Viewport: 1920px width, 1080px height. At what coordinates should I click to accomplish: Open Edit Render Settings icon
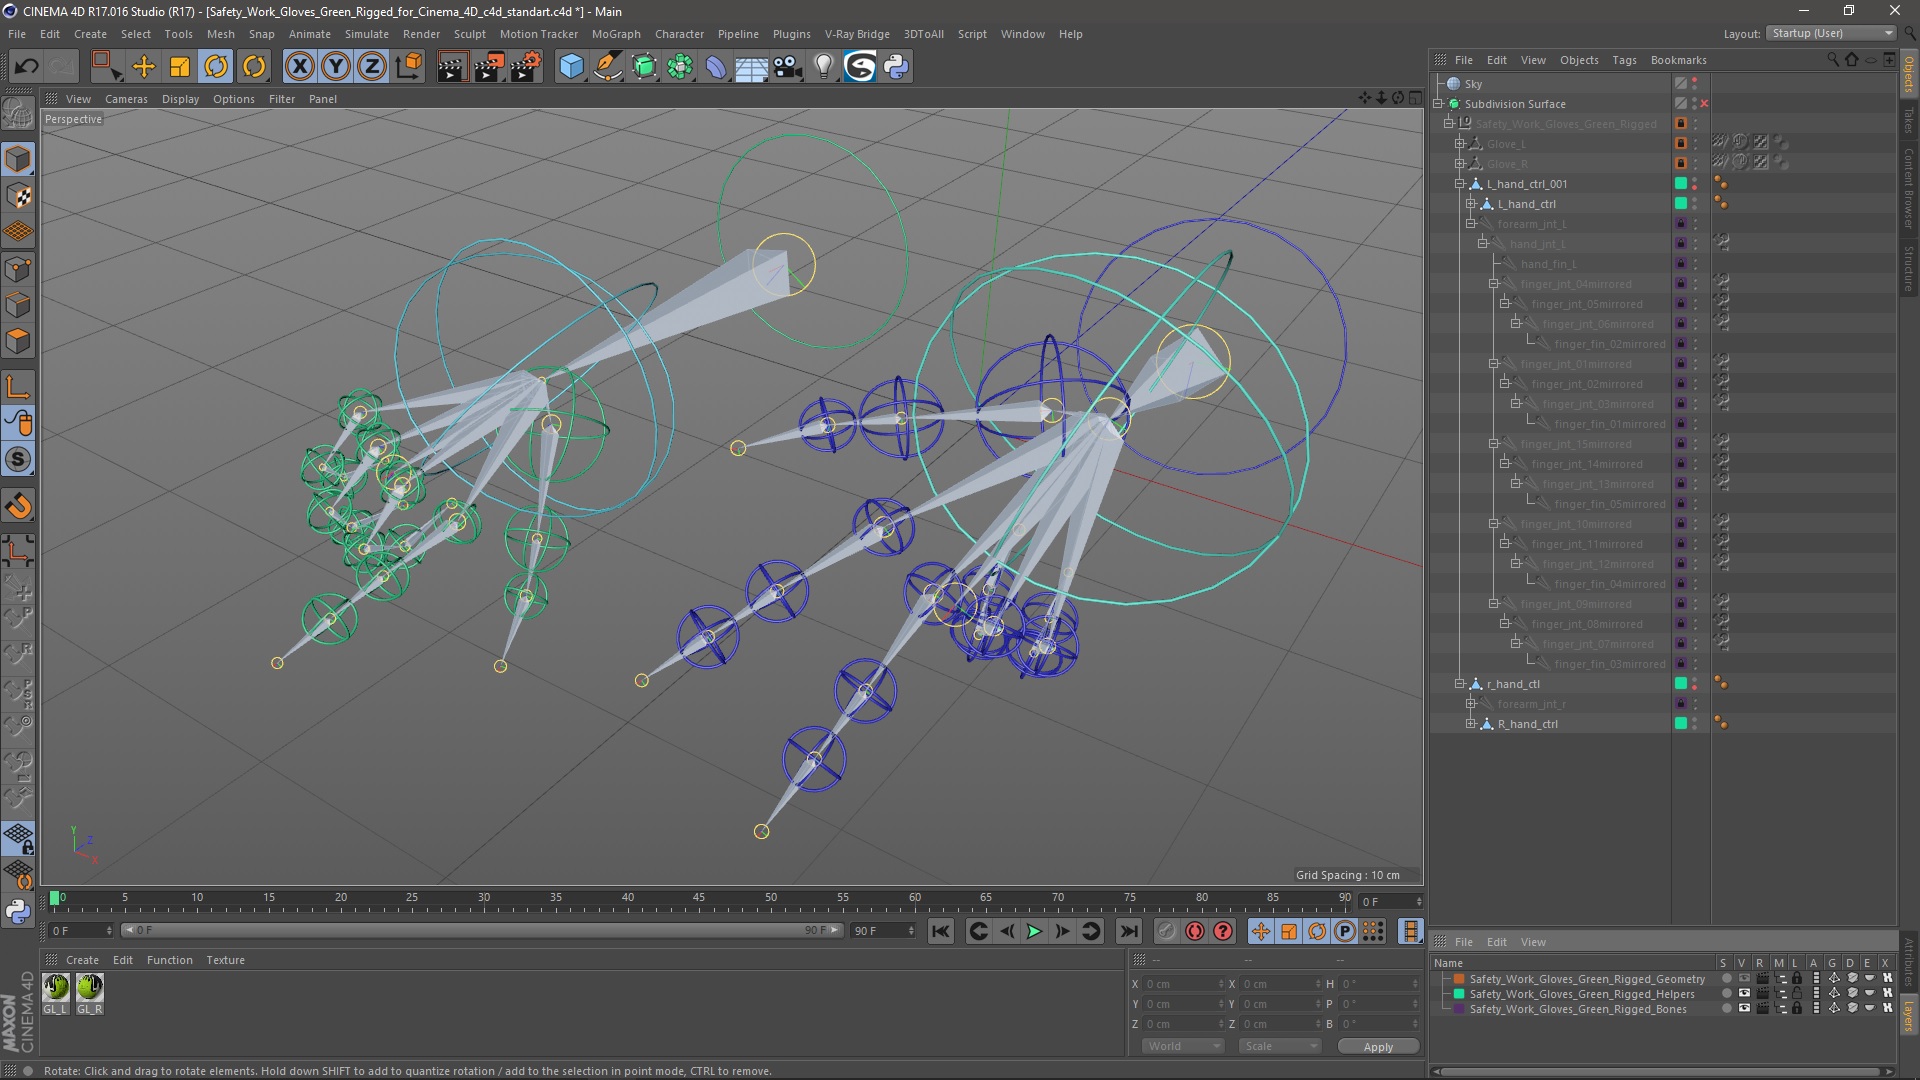coord(526,67)
